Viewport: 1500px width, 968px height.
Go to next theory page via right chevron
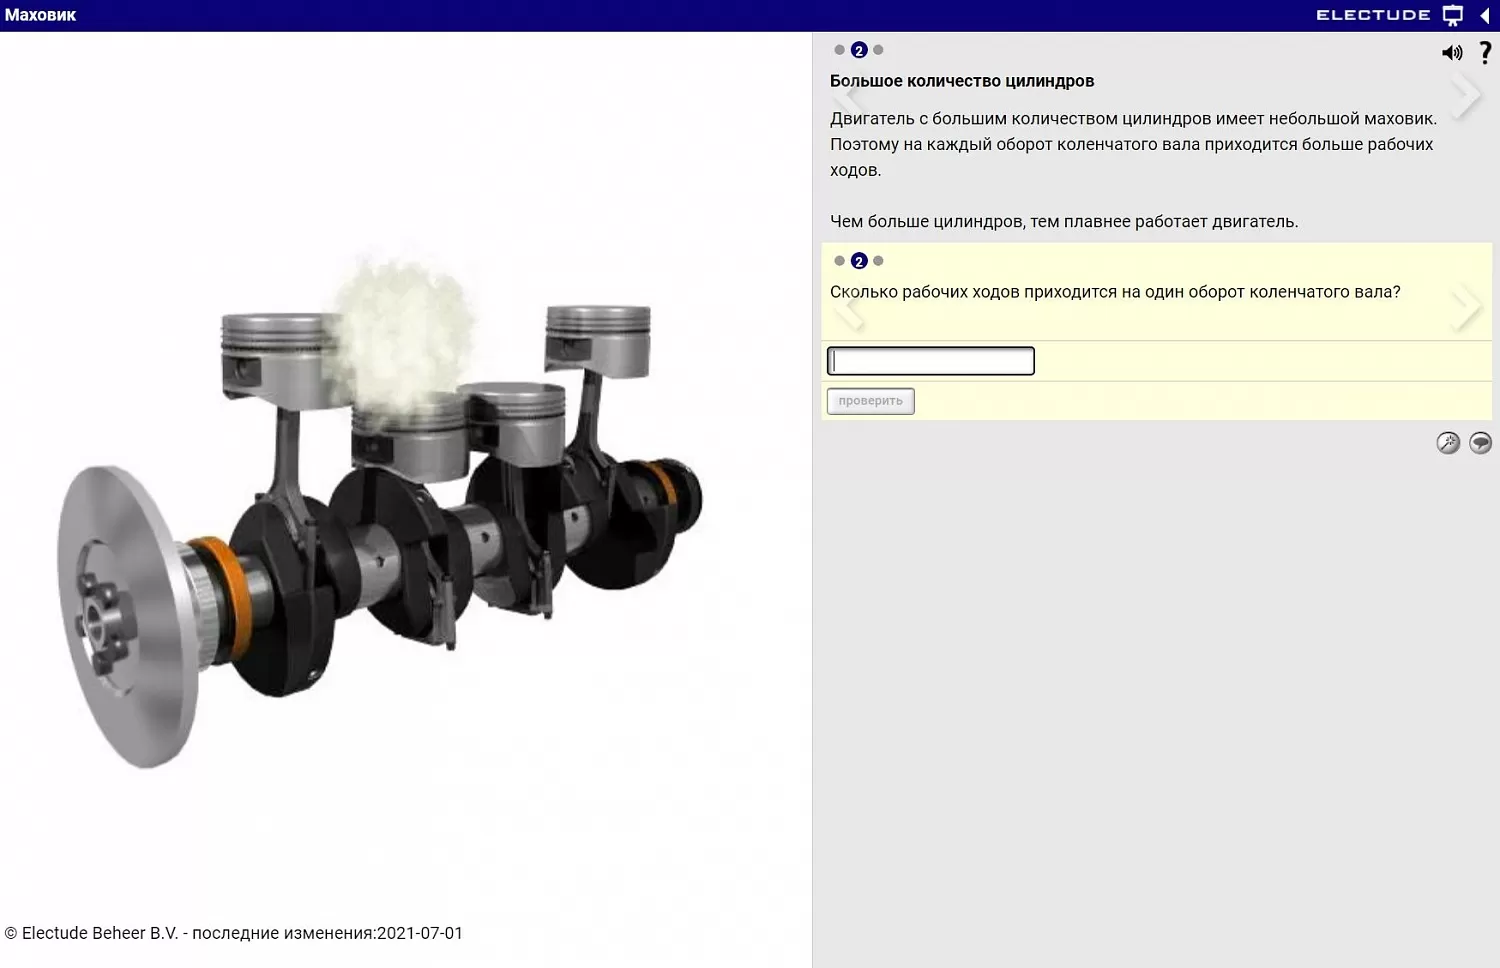pos(1466,97)
